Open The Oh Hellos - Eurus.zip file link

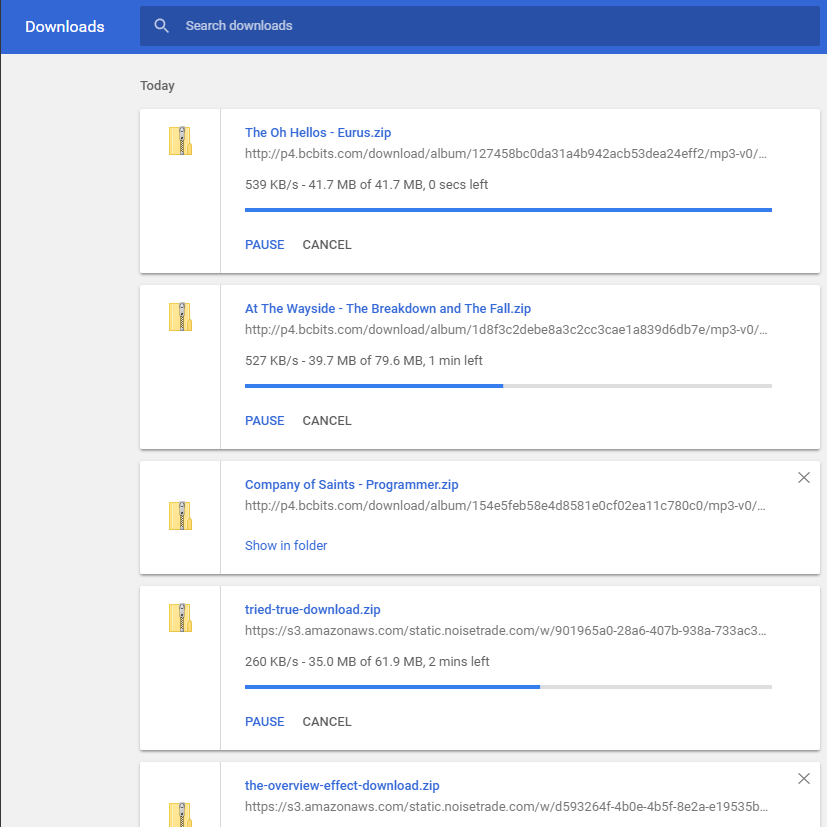318,132
